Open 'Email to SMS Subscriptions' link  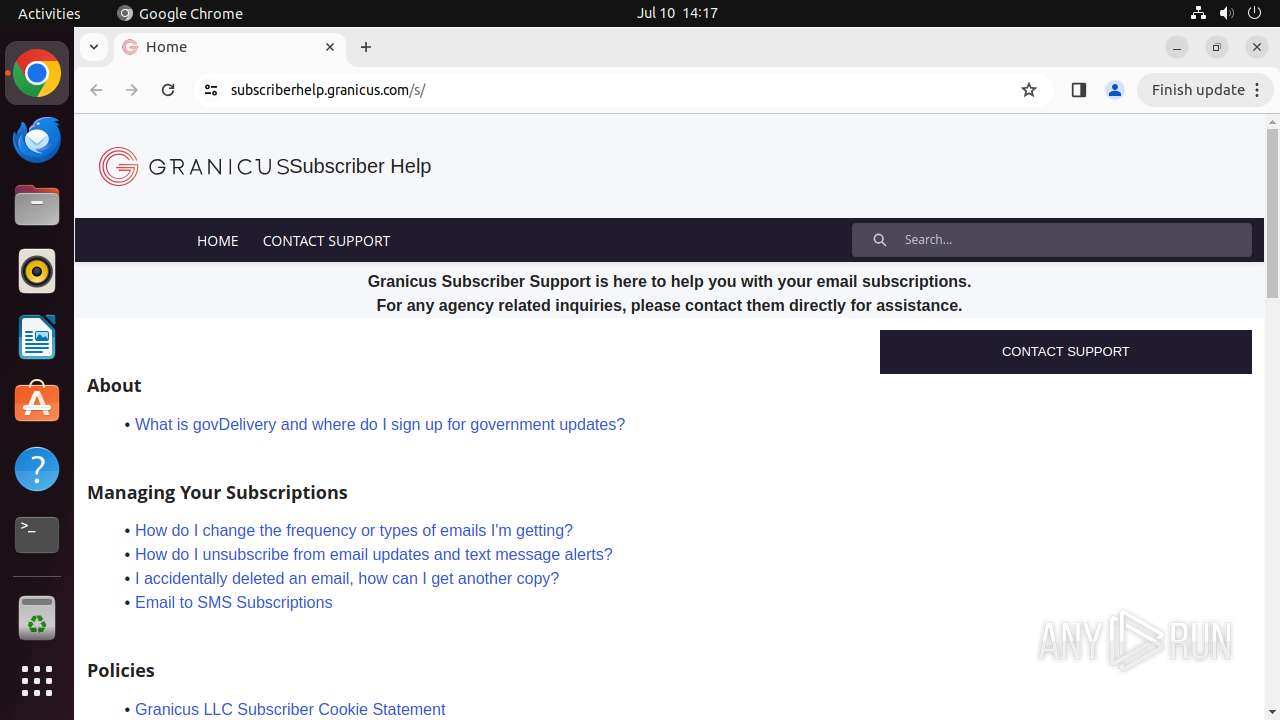click(234, 603)
